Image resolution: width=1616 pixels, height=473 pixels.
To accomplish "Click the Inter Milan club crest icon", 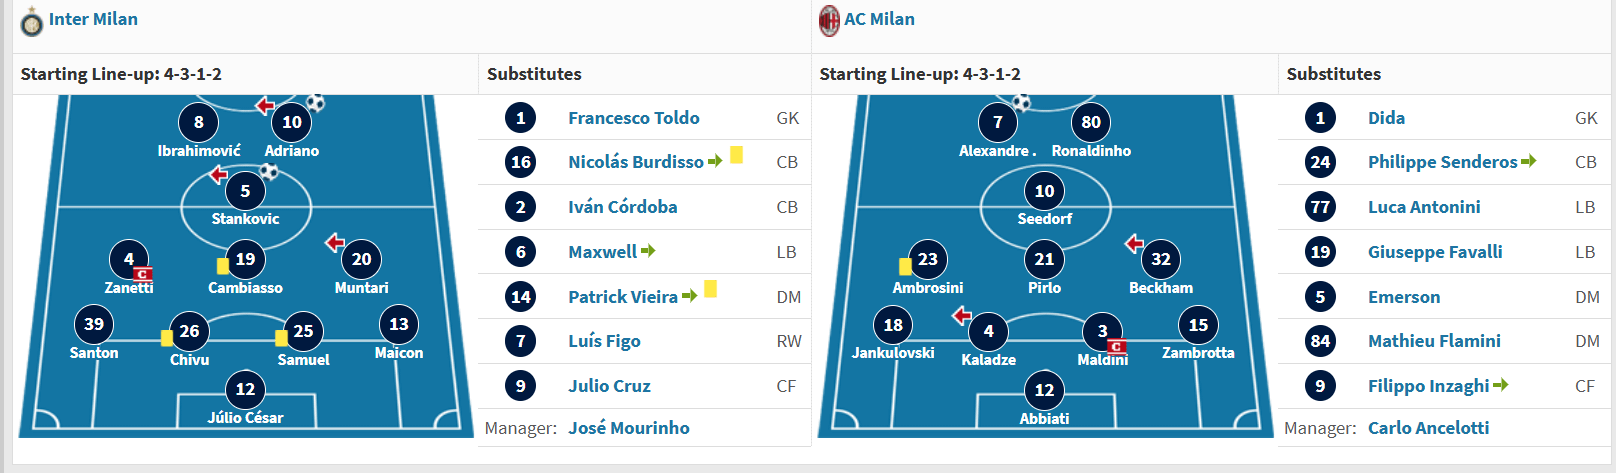I will pos(32,21).
